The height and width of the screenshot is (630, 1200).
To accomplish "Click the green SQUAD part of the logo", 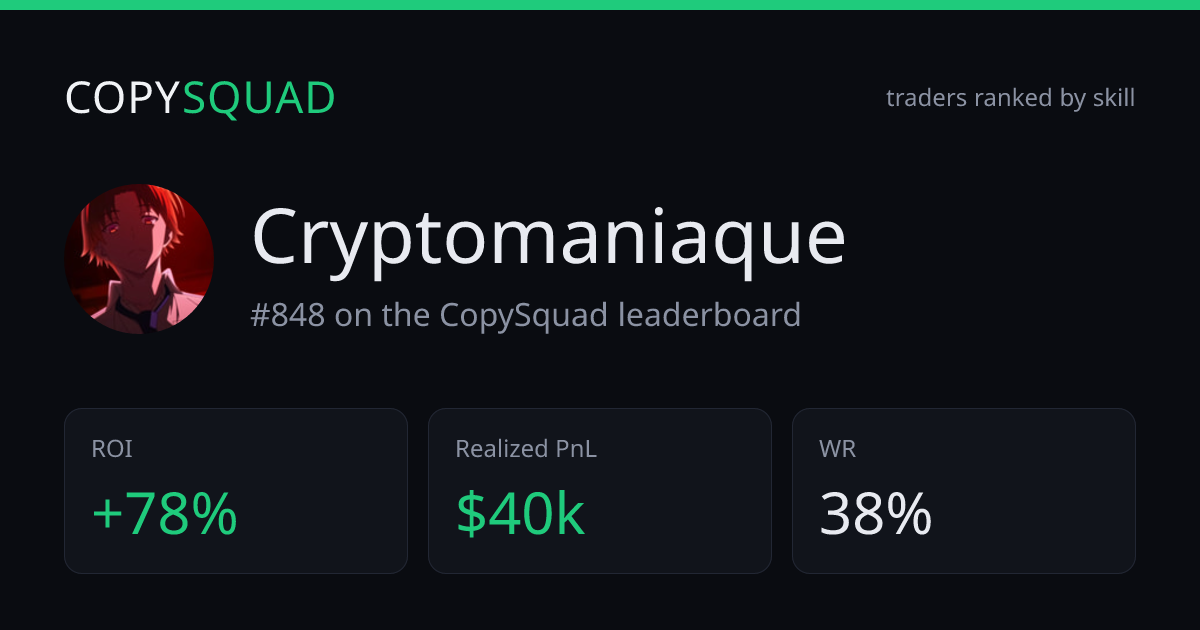I will point(259,98).
